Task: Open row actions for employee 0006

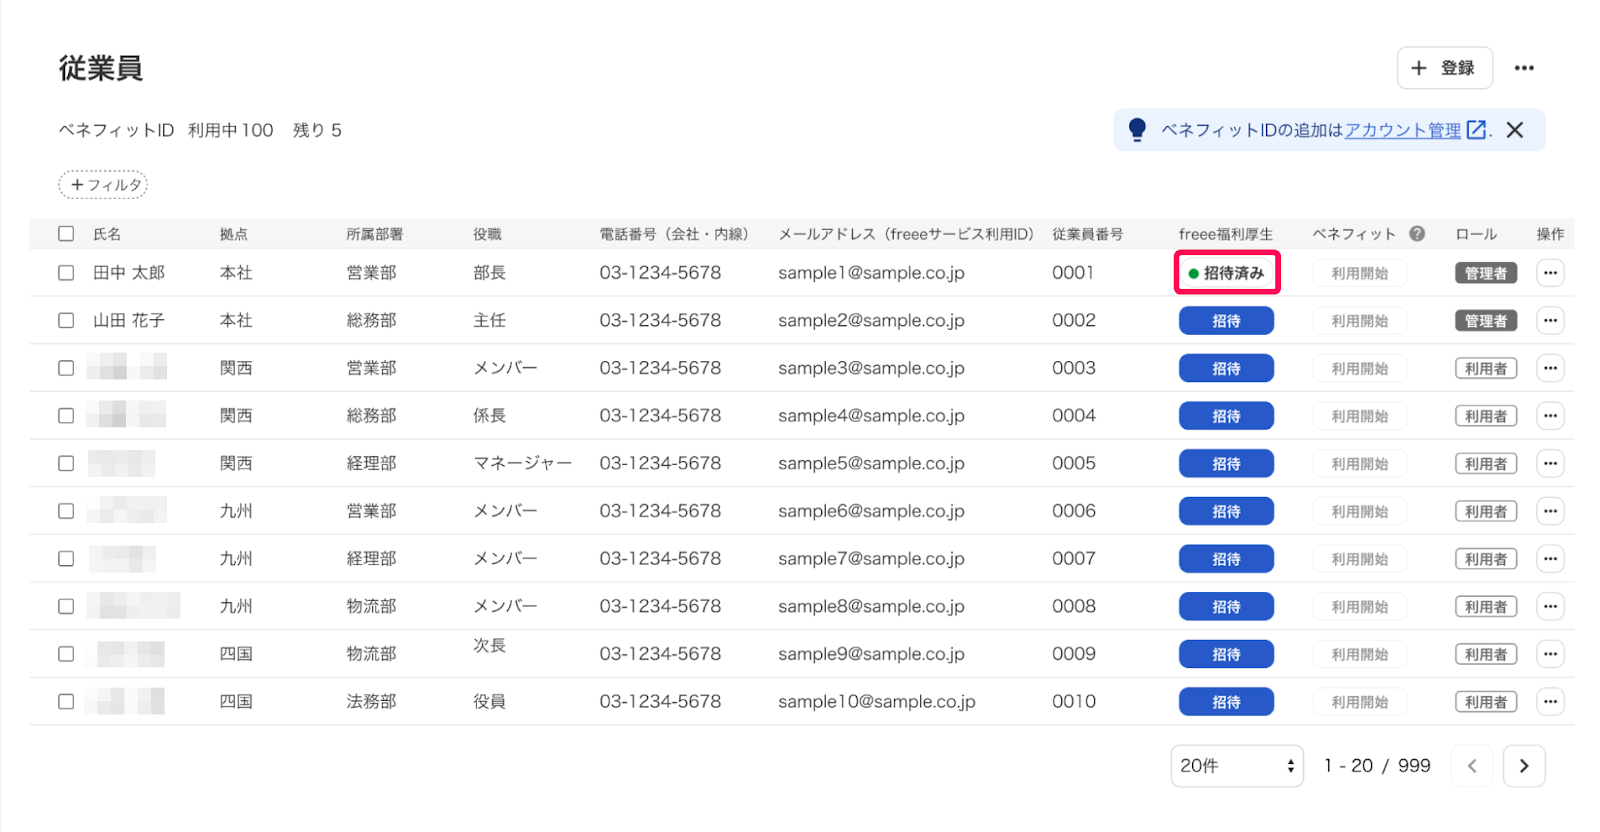Action: 1550,511
